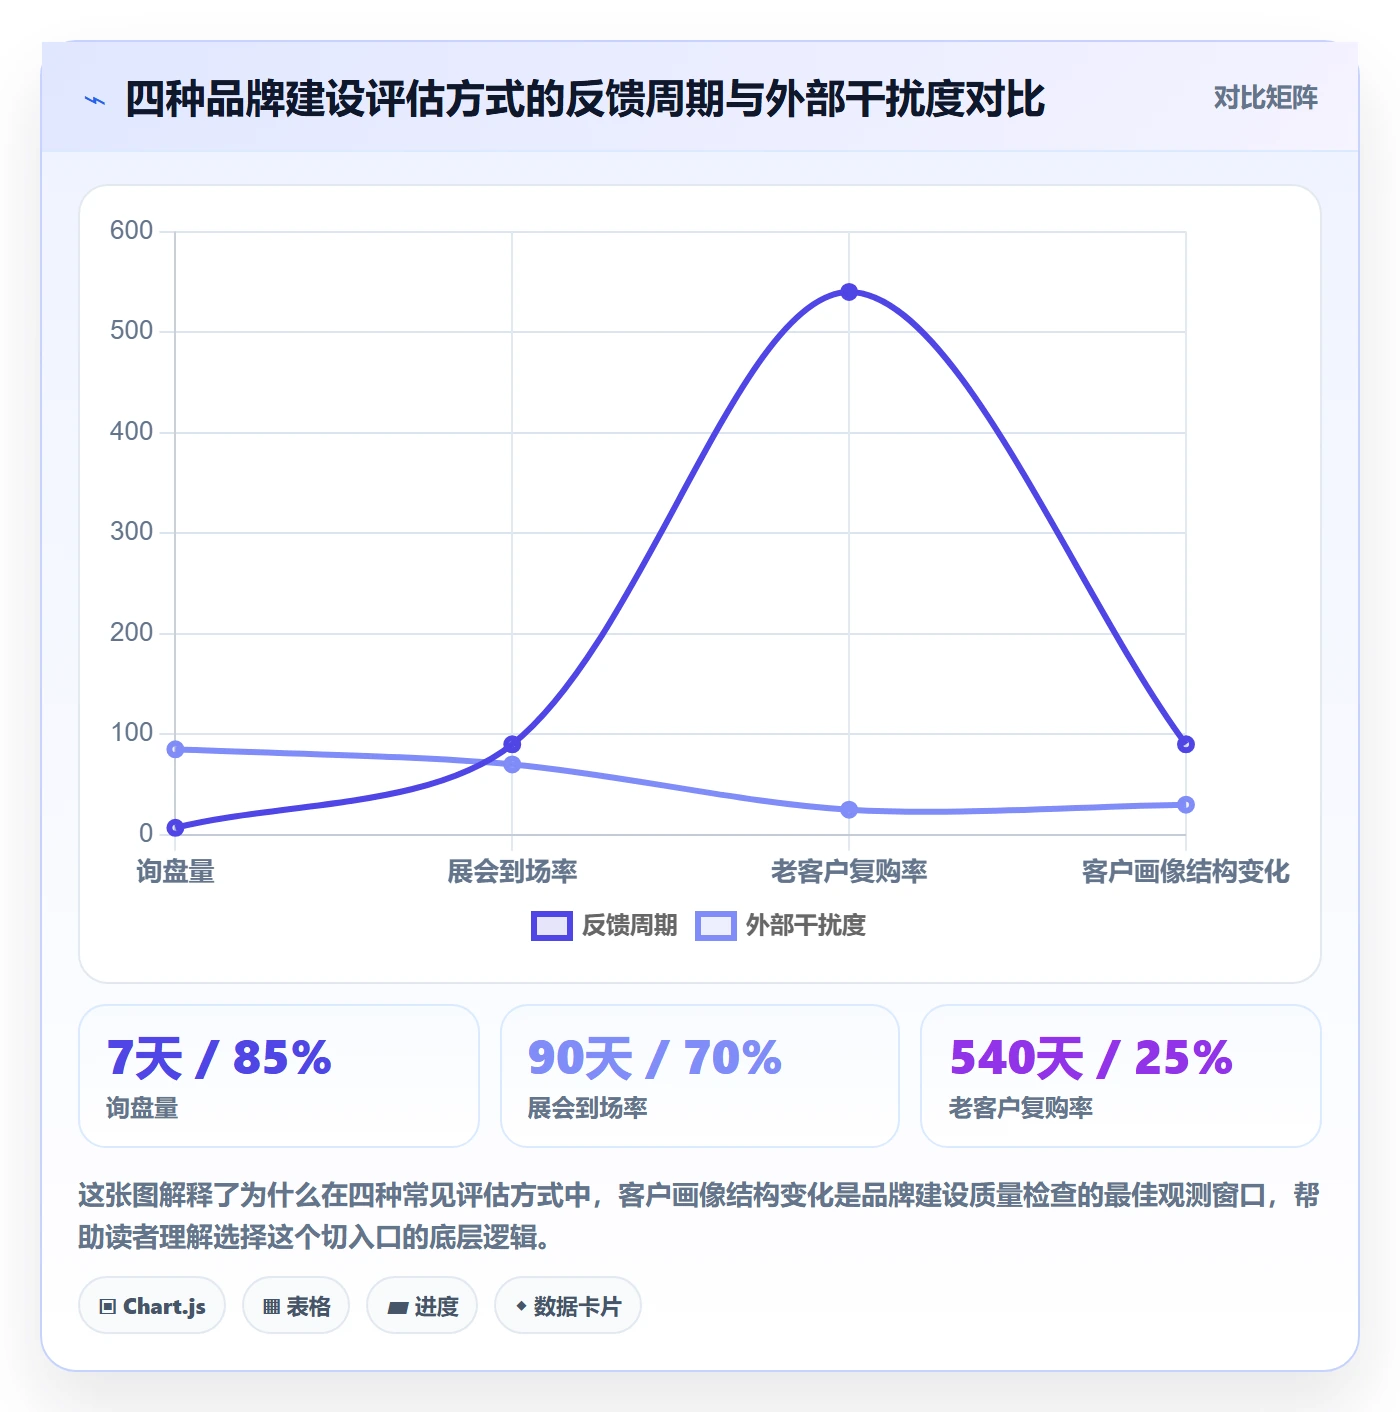Click the description paragraph starting 这张图解释了
Image resolution: width=1400 pixels, height=1412 pixels.
pyautogui.click(x=699, y=1216)
